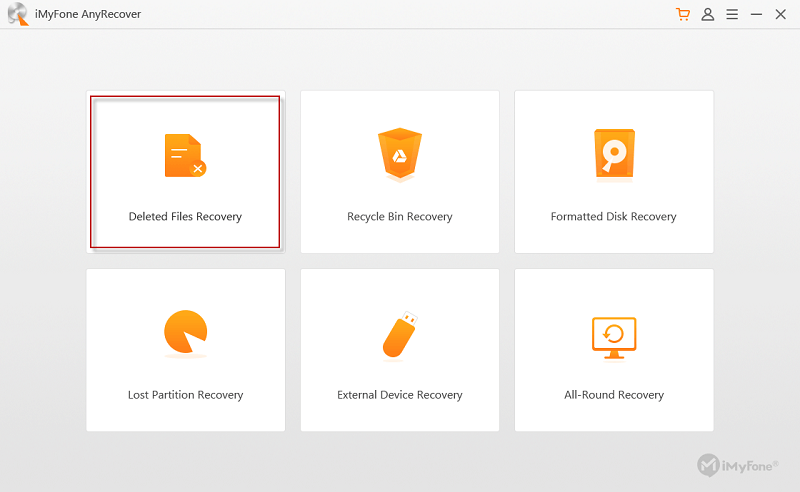Viewport: 800px width, 492px height.
Task: Click the Lost Partition Recovery pie icon
Action: 186,332
